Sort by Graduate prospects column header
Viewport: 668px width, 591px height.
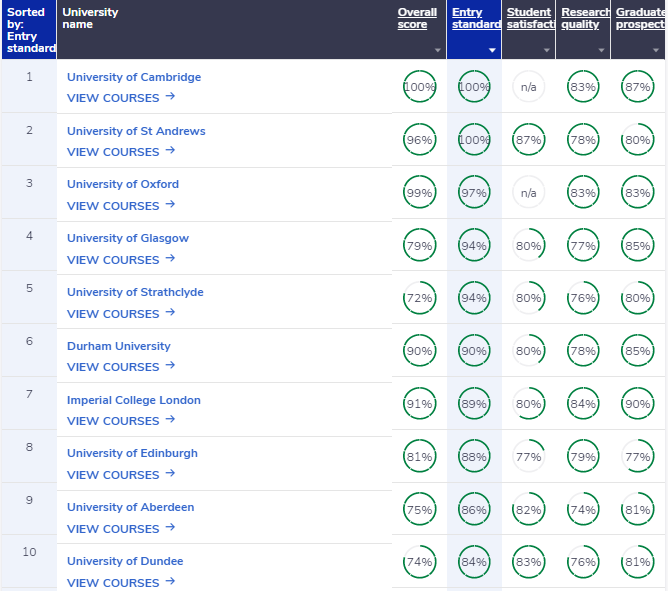tap(640, 18)
